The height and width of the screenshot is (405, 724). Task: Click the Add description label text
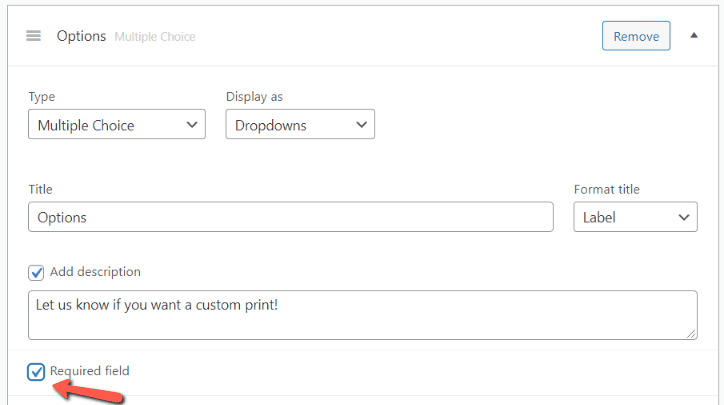(x=95, y=272)
